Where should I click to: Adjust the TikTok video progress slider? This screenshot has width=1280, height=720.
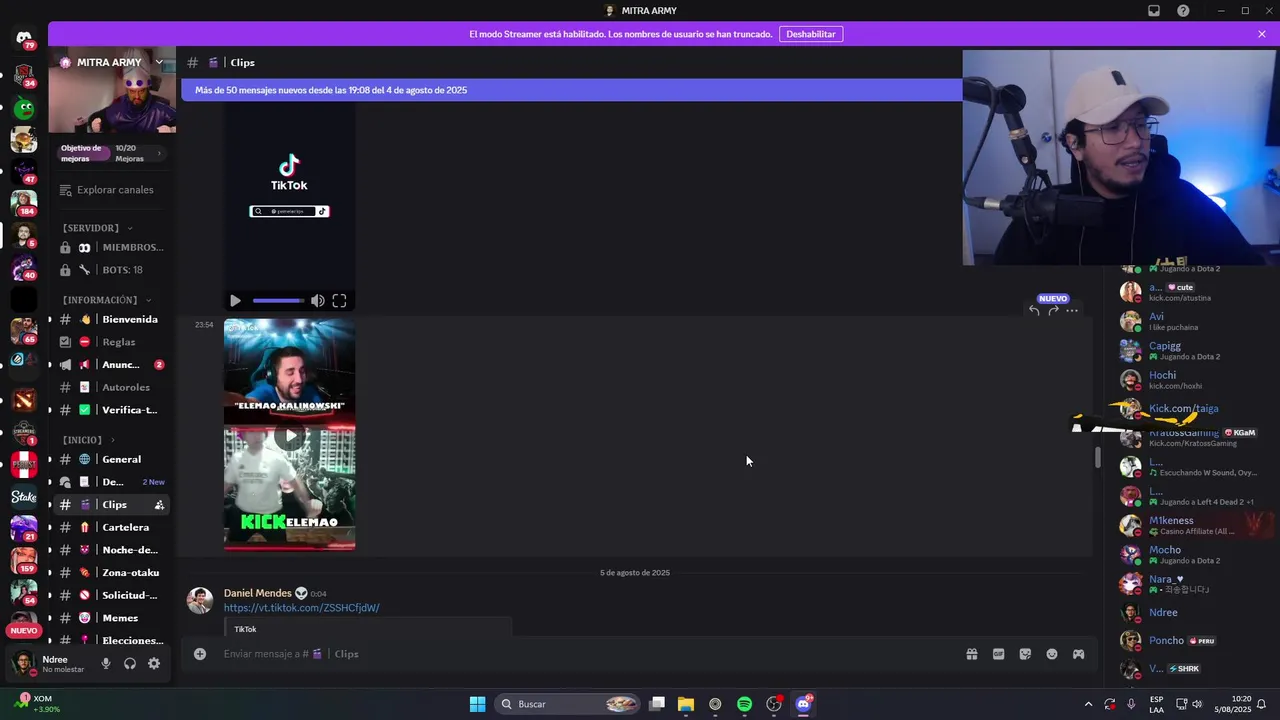click(x=278, y=301)
